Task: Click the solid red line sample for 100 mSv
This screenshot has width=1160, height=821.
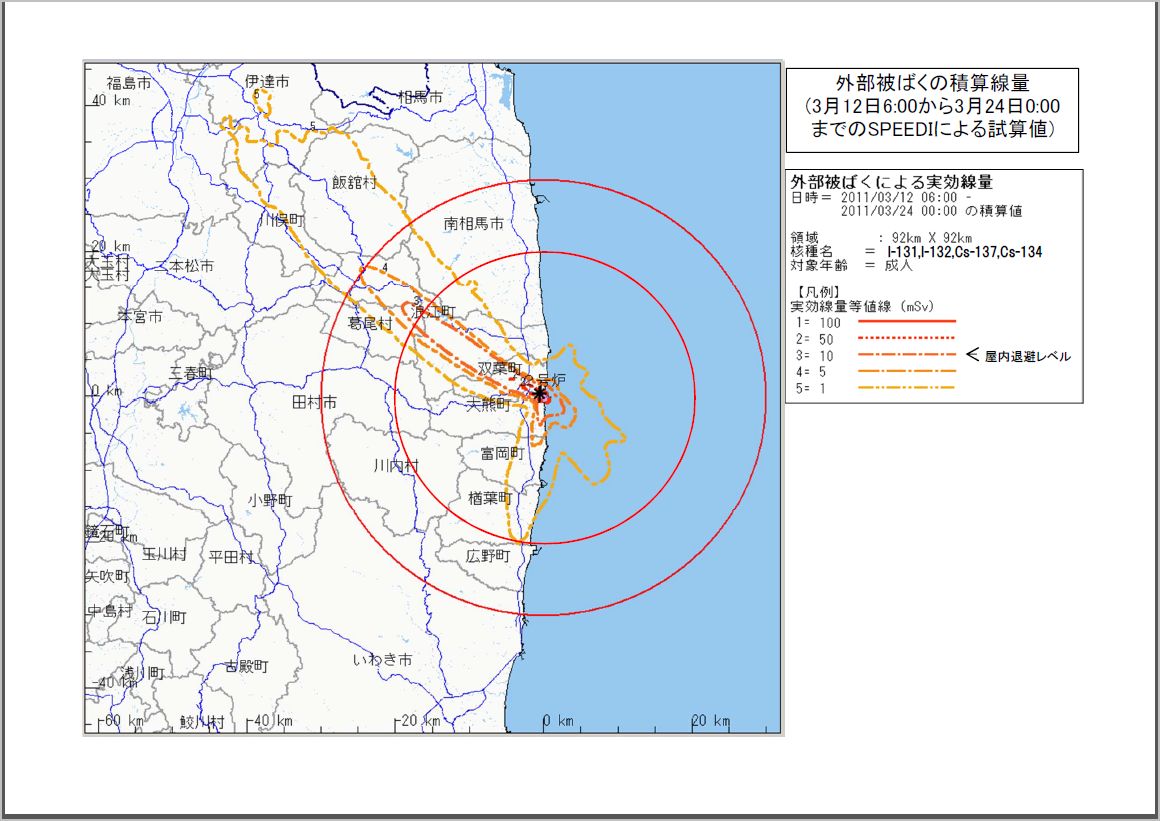Action: tap(907, 321)
